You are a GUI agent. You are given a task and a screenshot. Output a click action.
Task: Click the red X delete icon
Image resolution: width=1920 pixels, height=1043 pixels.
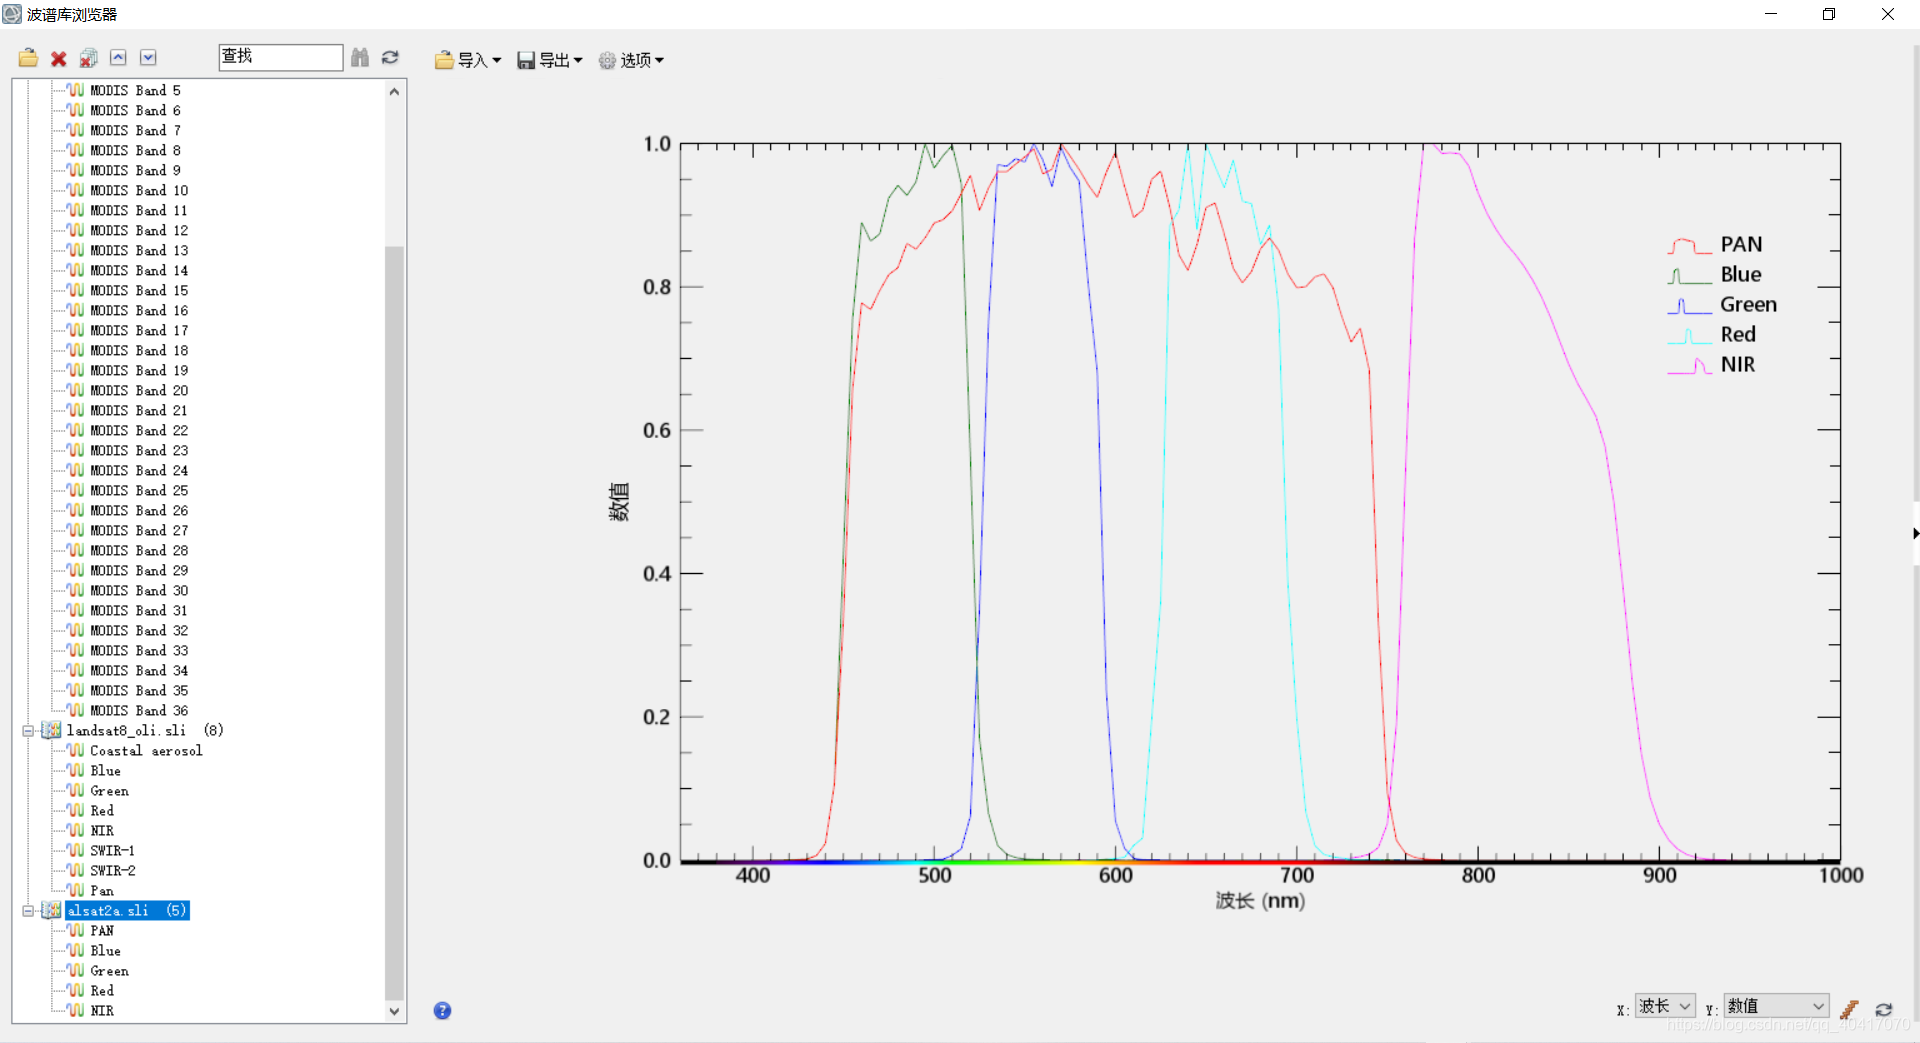59,59
